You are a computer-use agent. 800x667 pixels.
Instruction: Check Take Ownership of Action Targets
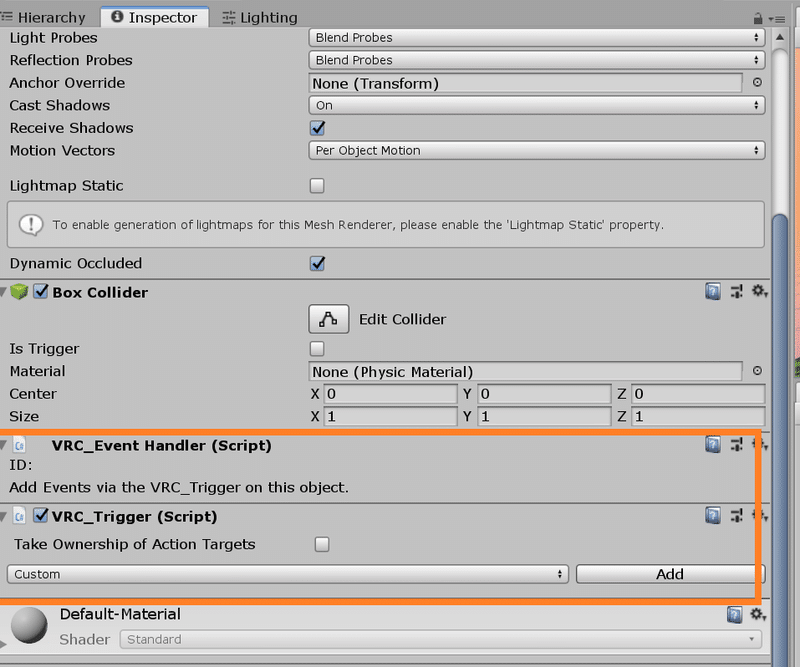click(322, 544)
